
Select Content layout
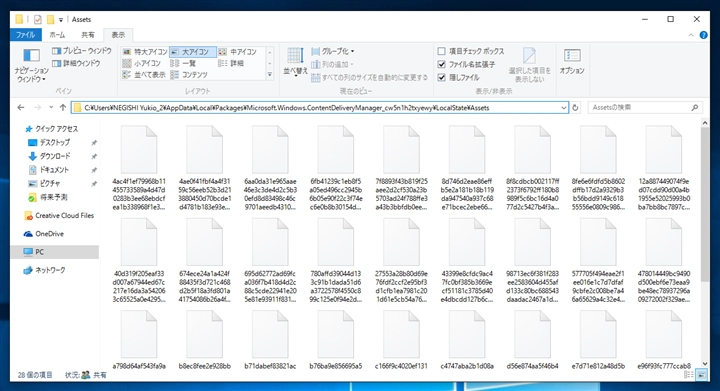point(189,74)
